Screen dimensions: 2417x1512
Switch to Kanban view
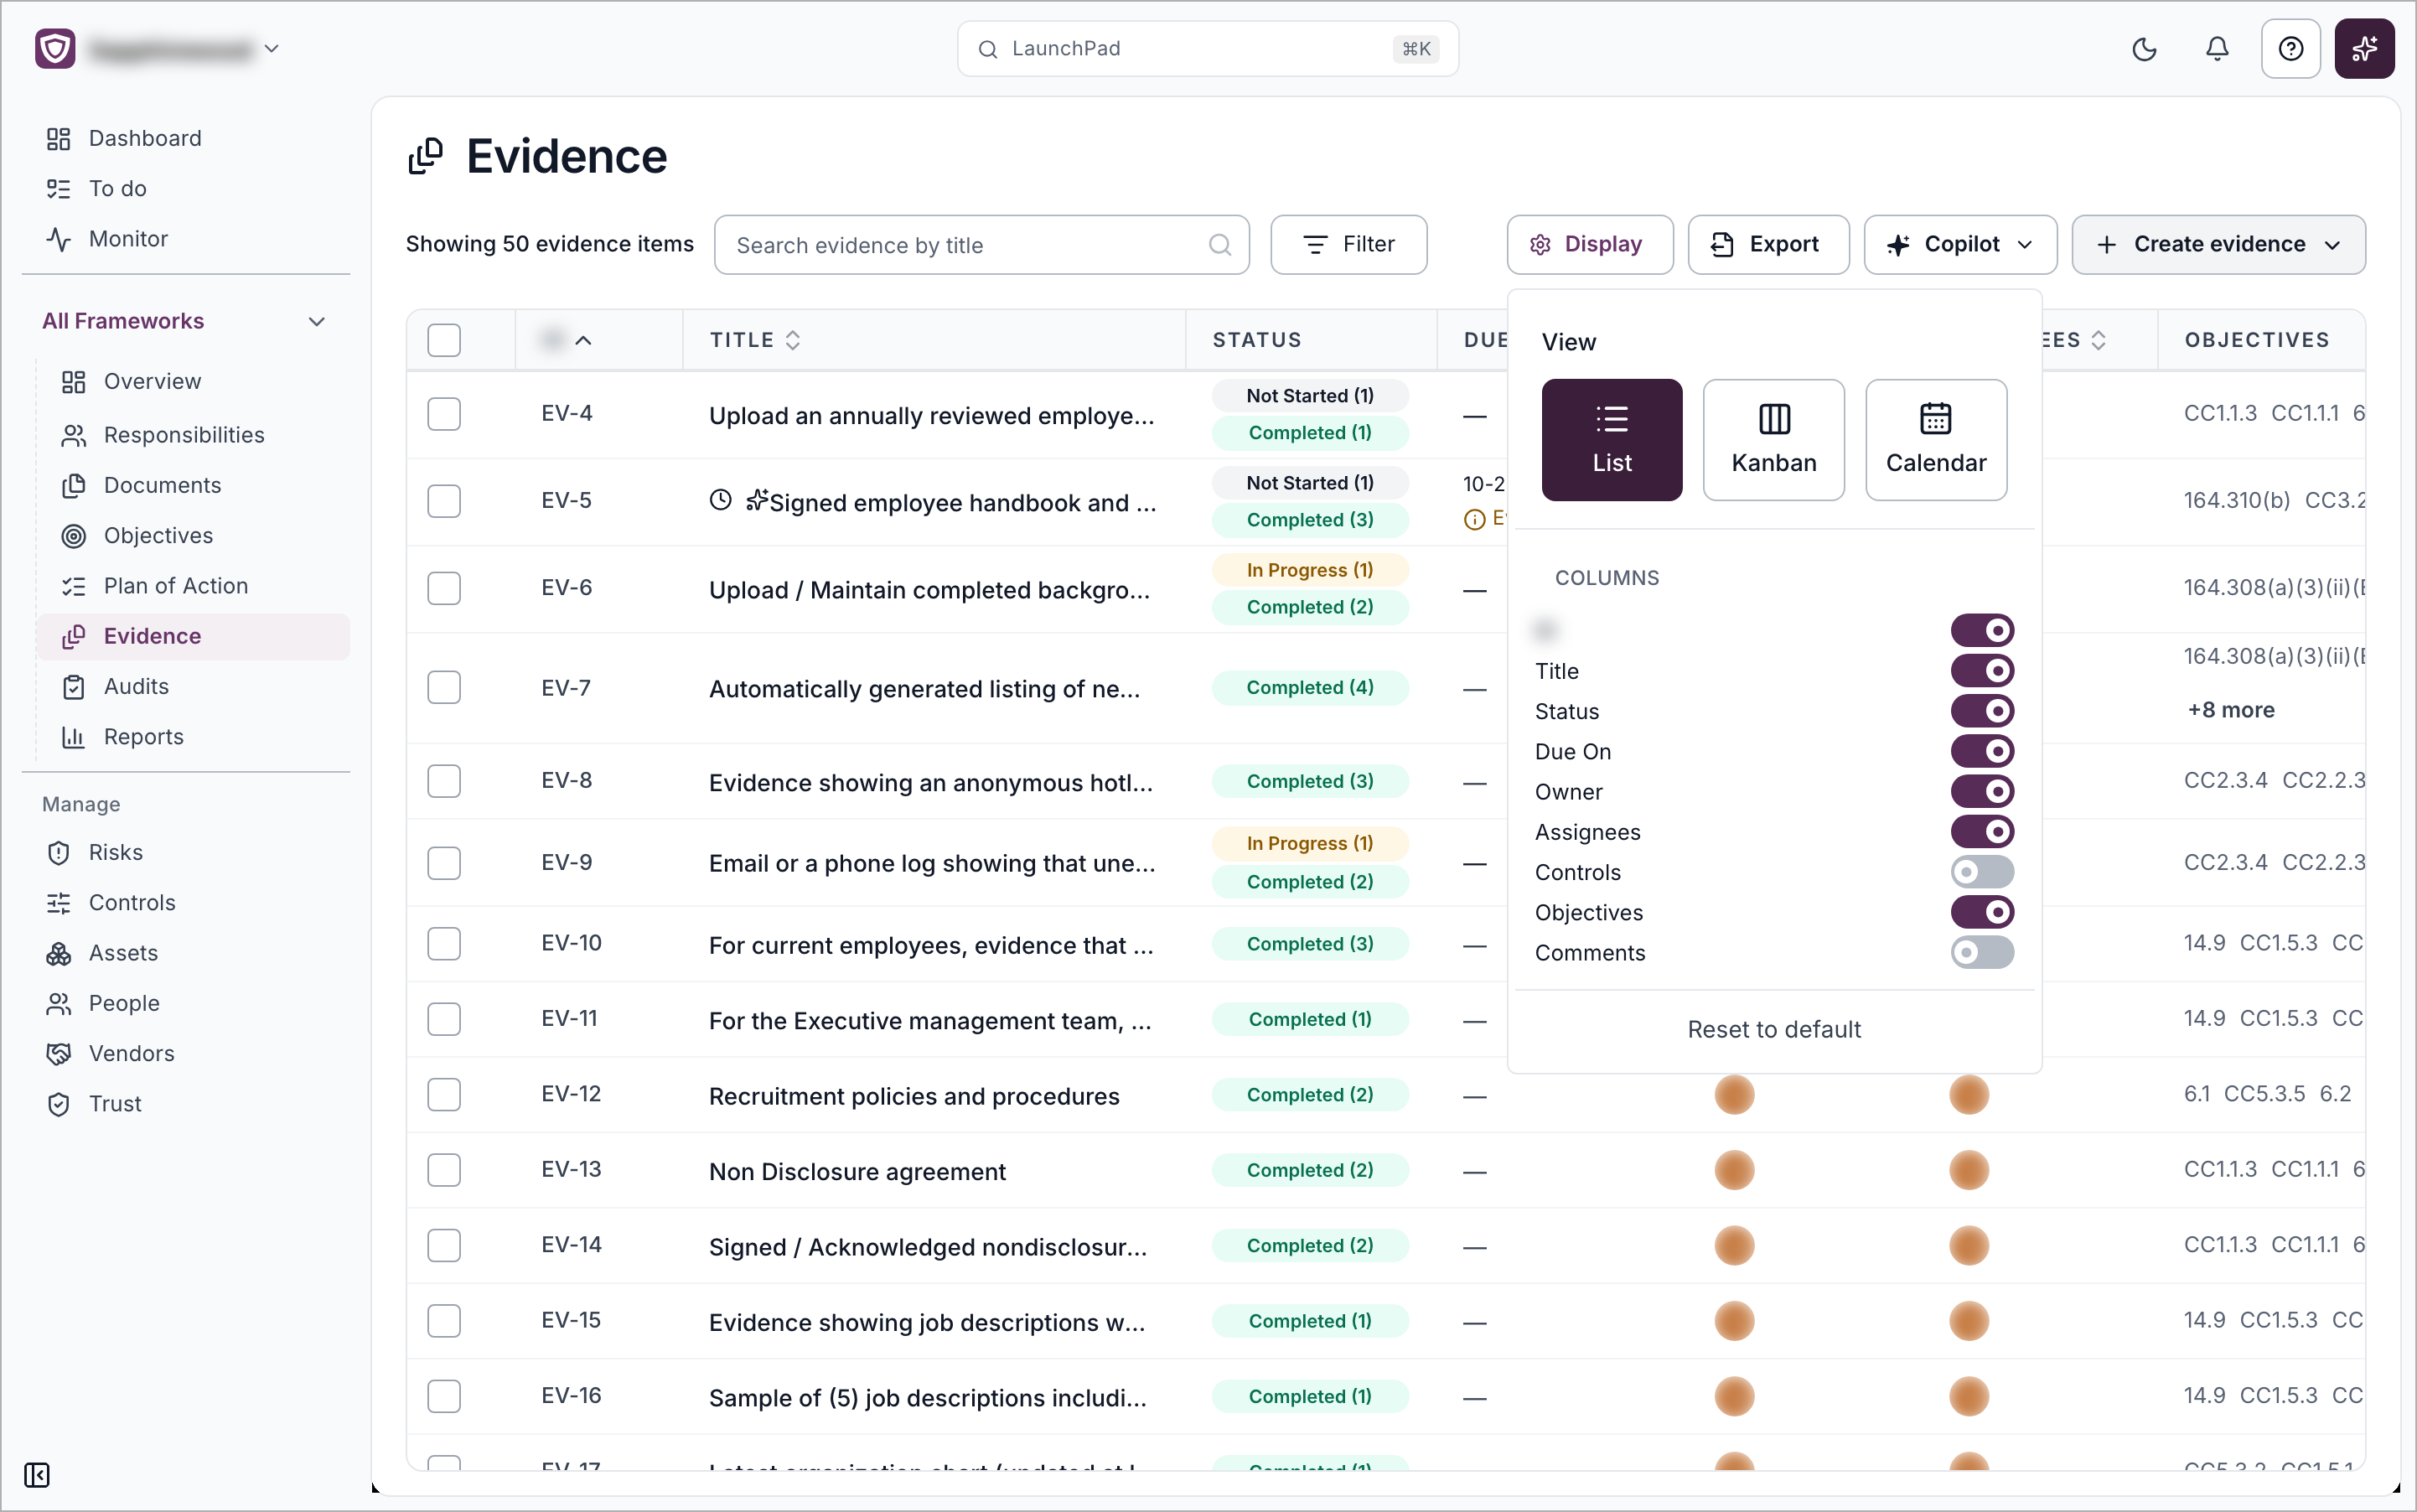1773,439
